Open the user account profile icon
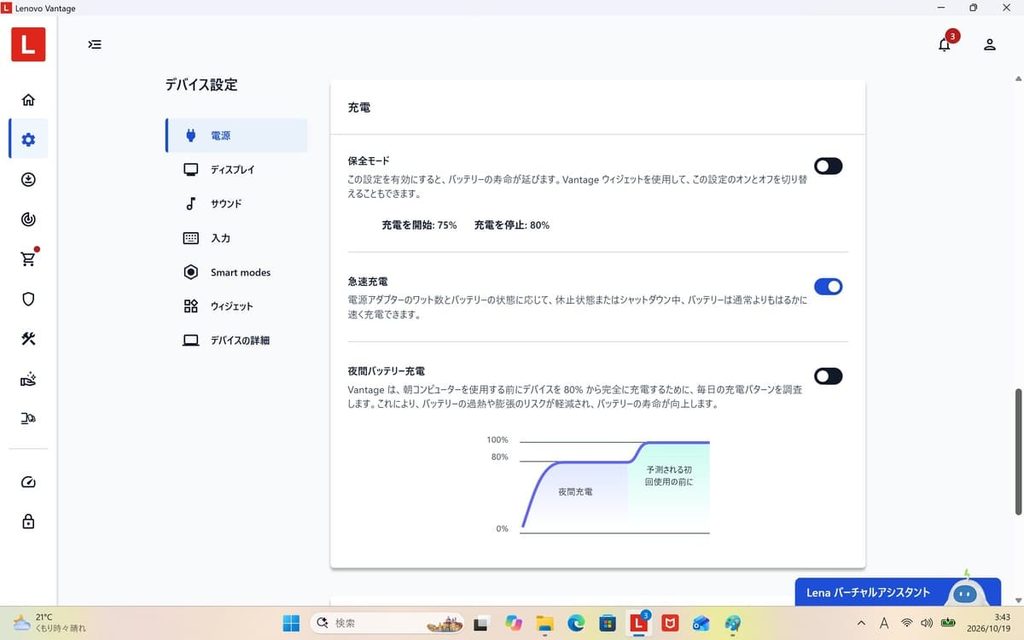This screenshot has height=640, width=1024. pos(989,44)
